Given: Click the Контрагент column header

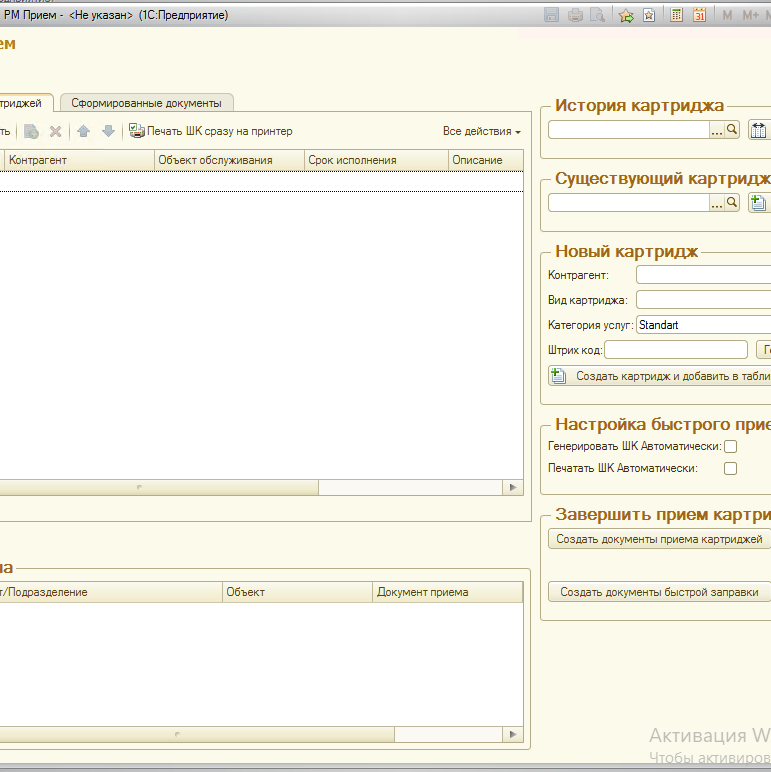Looking at the screenshot, I should 79,161.
